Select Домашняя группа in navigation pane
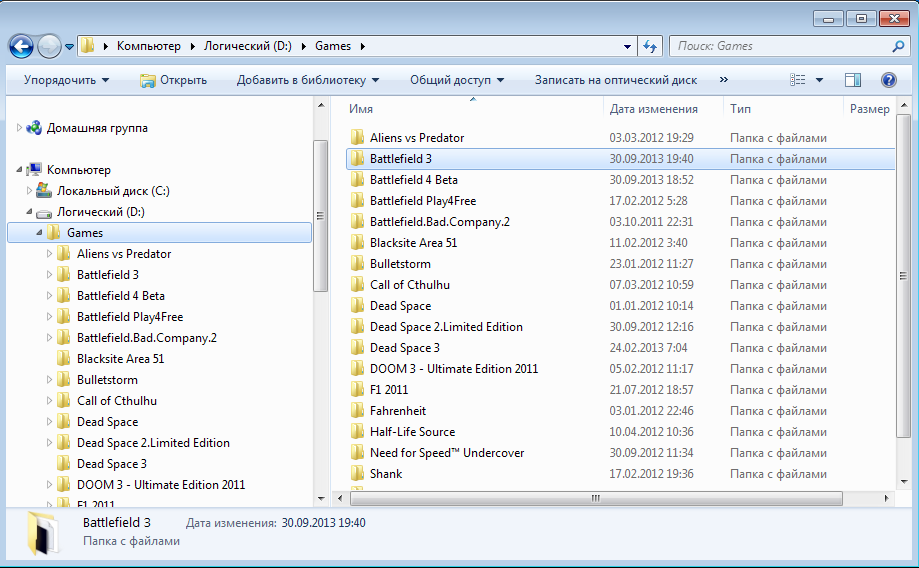The height and width of the screenshot is (568, 919). coord(97,128)
